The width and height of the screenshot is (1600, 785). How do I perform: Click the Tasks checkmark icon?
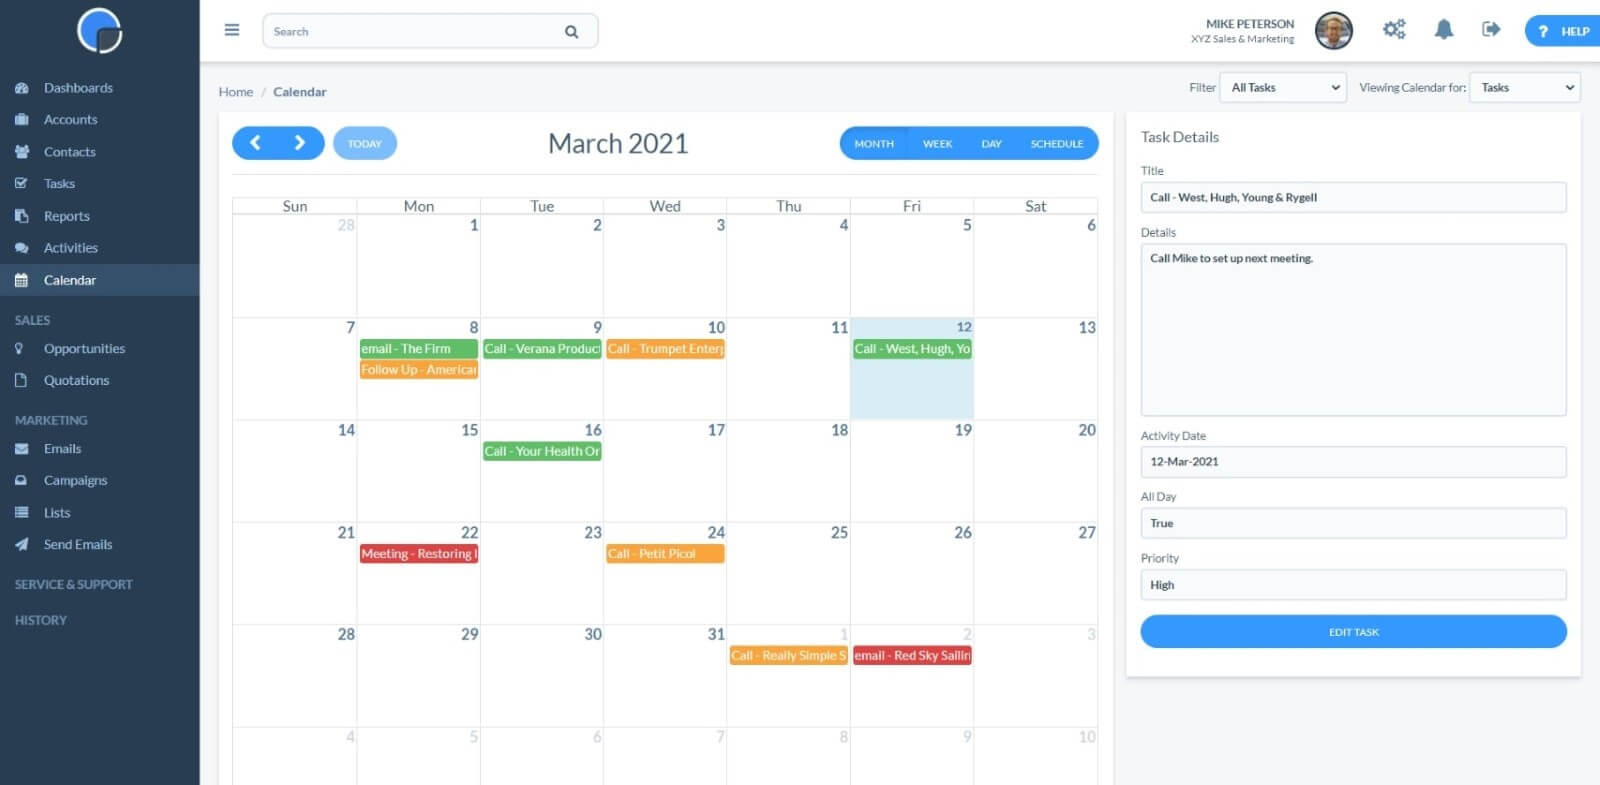[x=21, y=183]
